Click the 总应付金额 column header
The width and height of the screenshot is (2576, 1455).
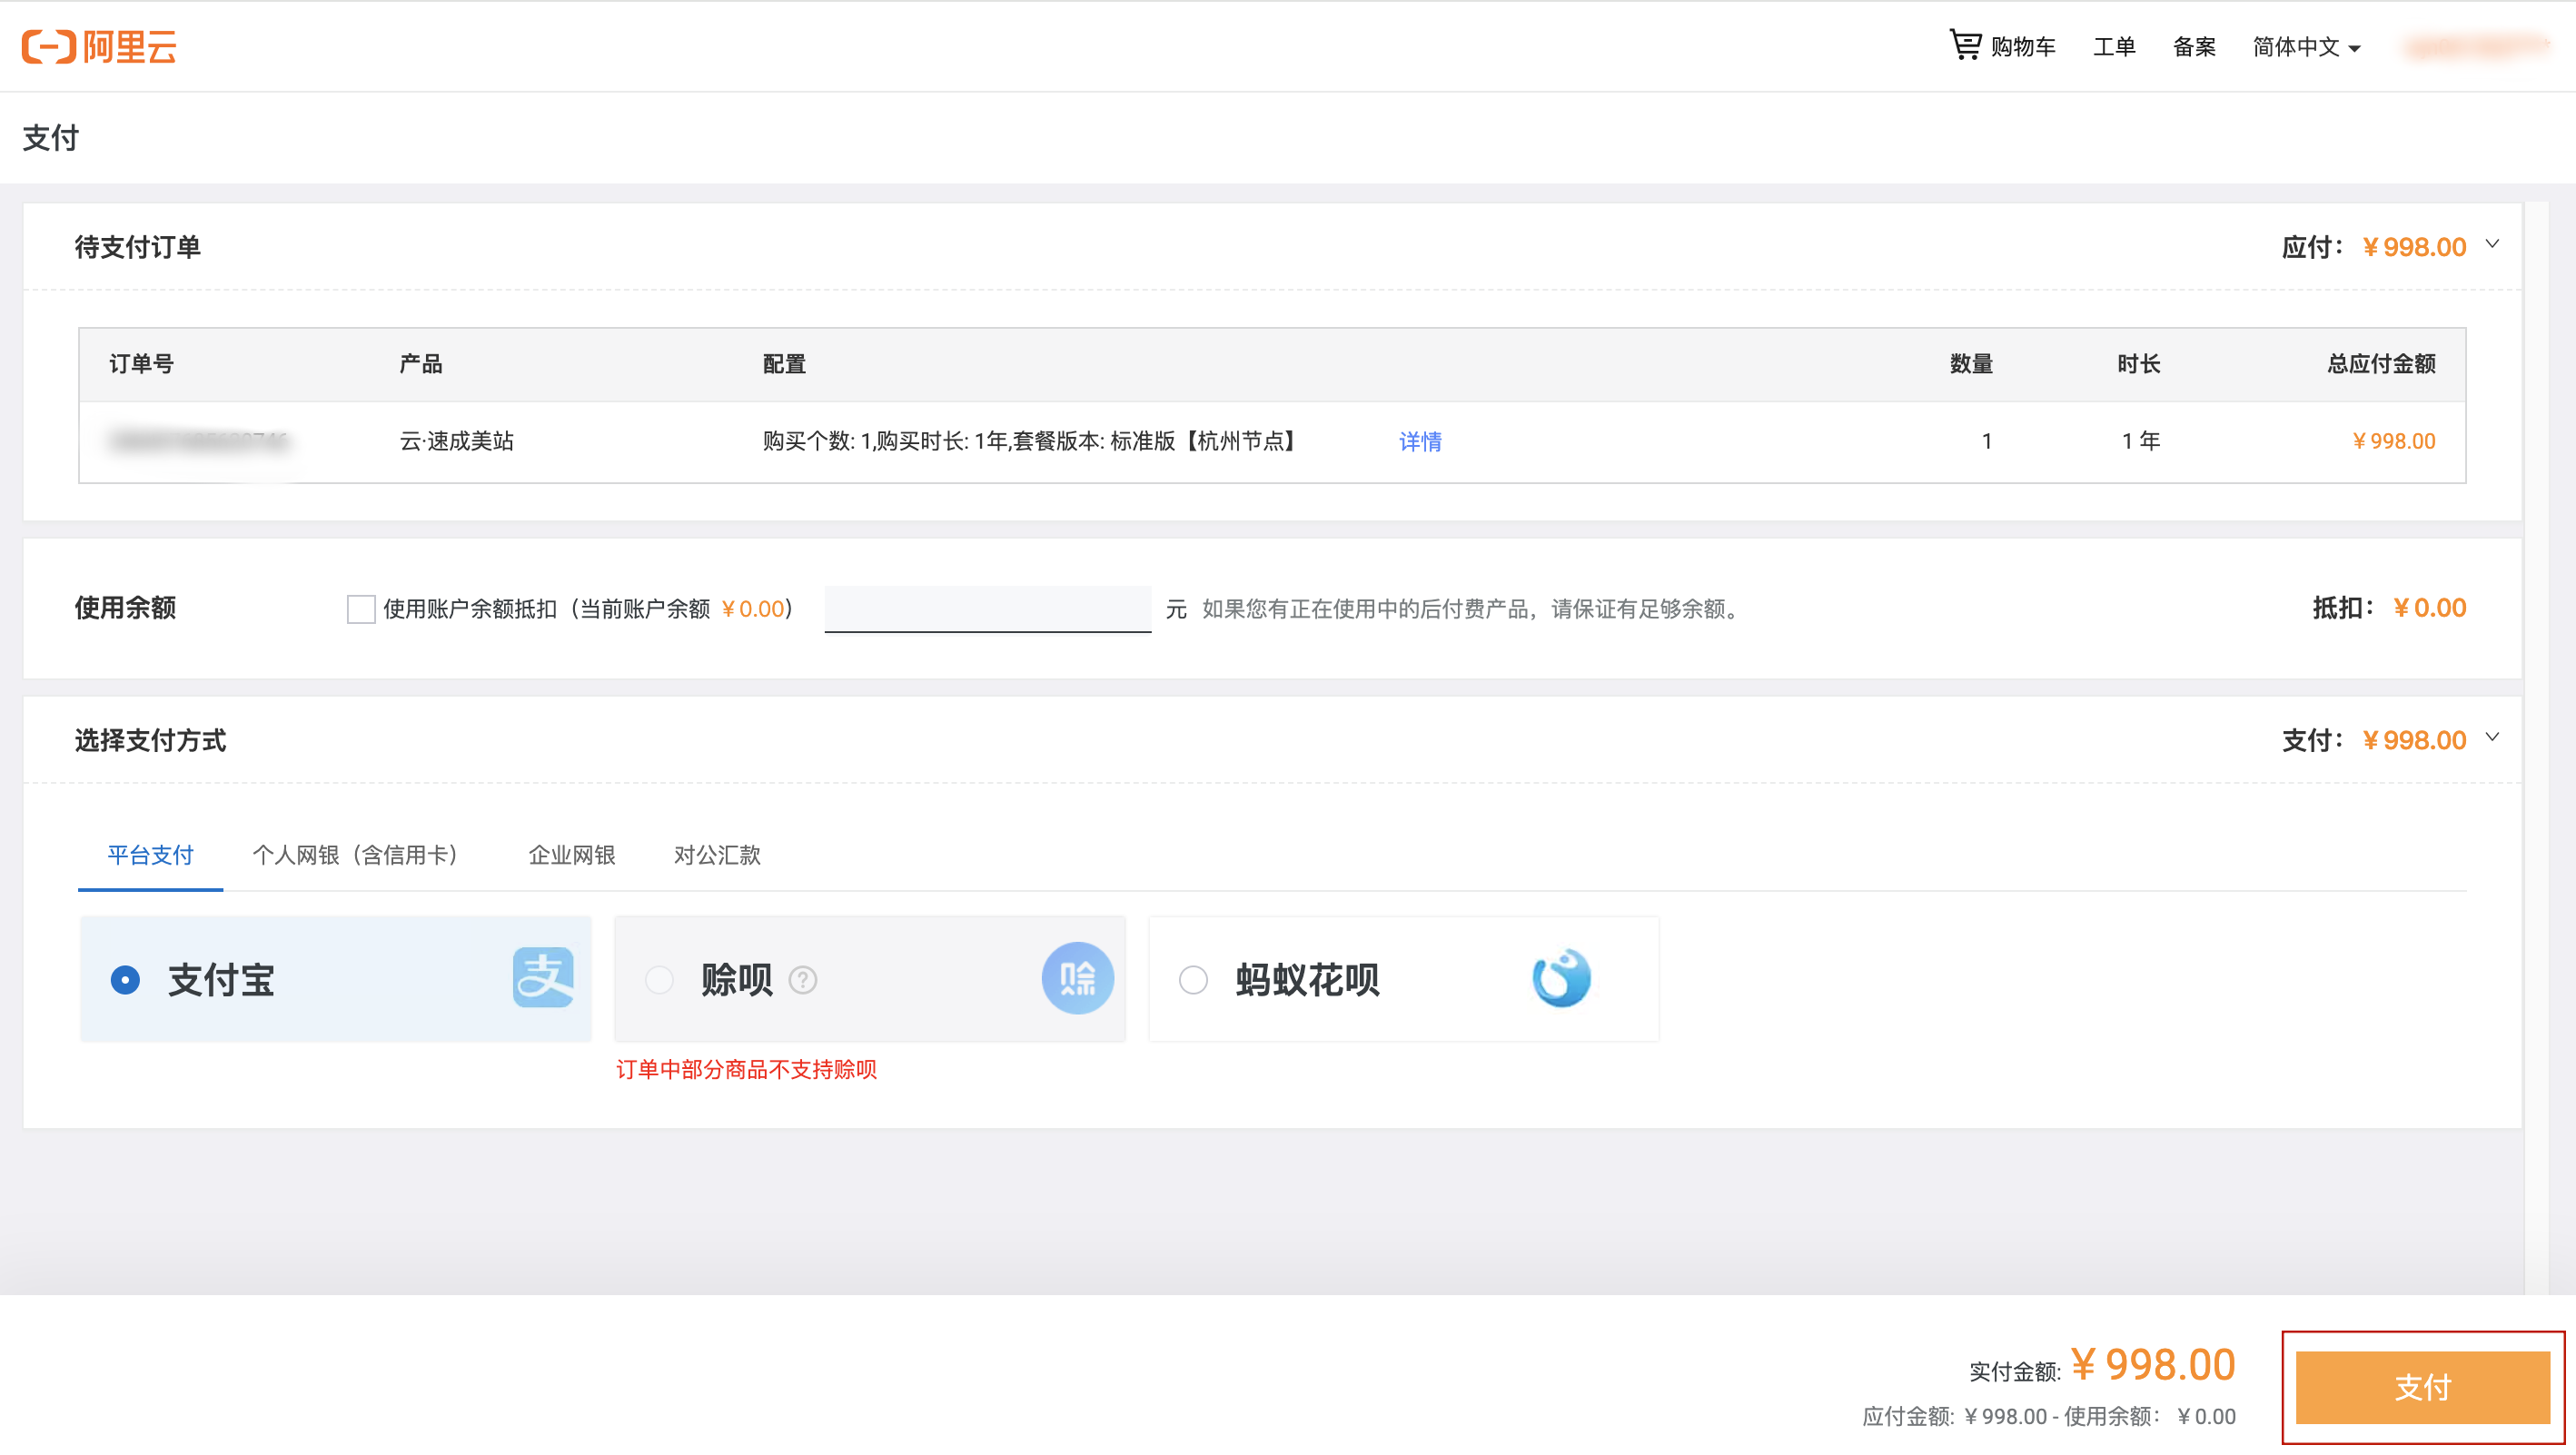pos(2381,364)
